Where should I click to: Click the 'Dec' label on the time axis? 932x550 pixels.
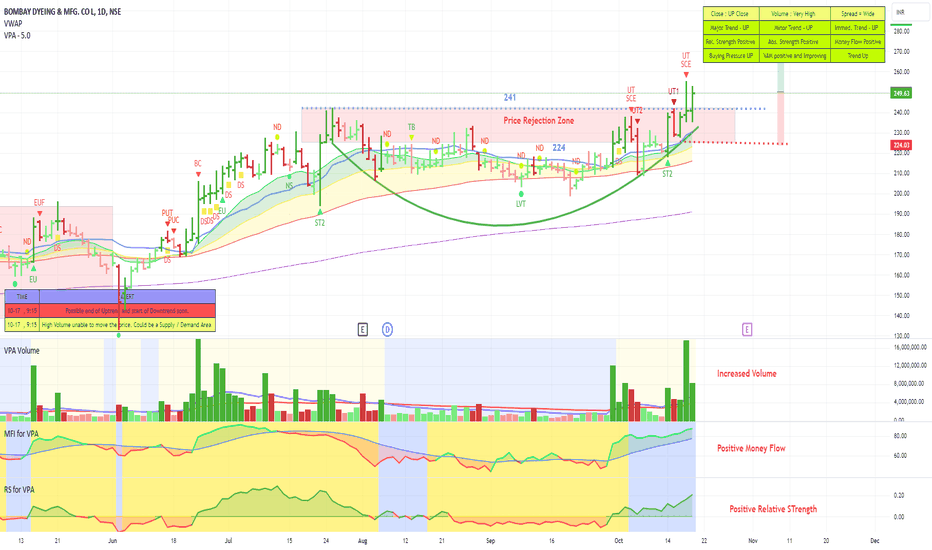pos(875,541)
